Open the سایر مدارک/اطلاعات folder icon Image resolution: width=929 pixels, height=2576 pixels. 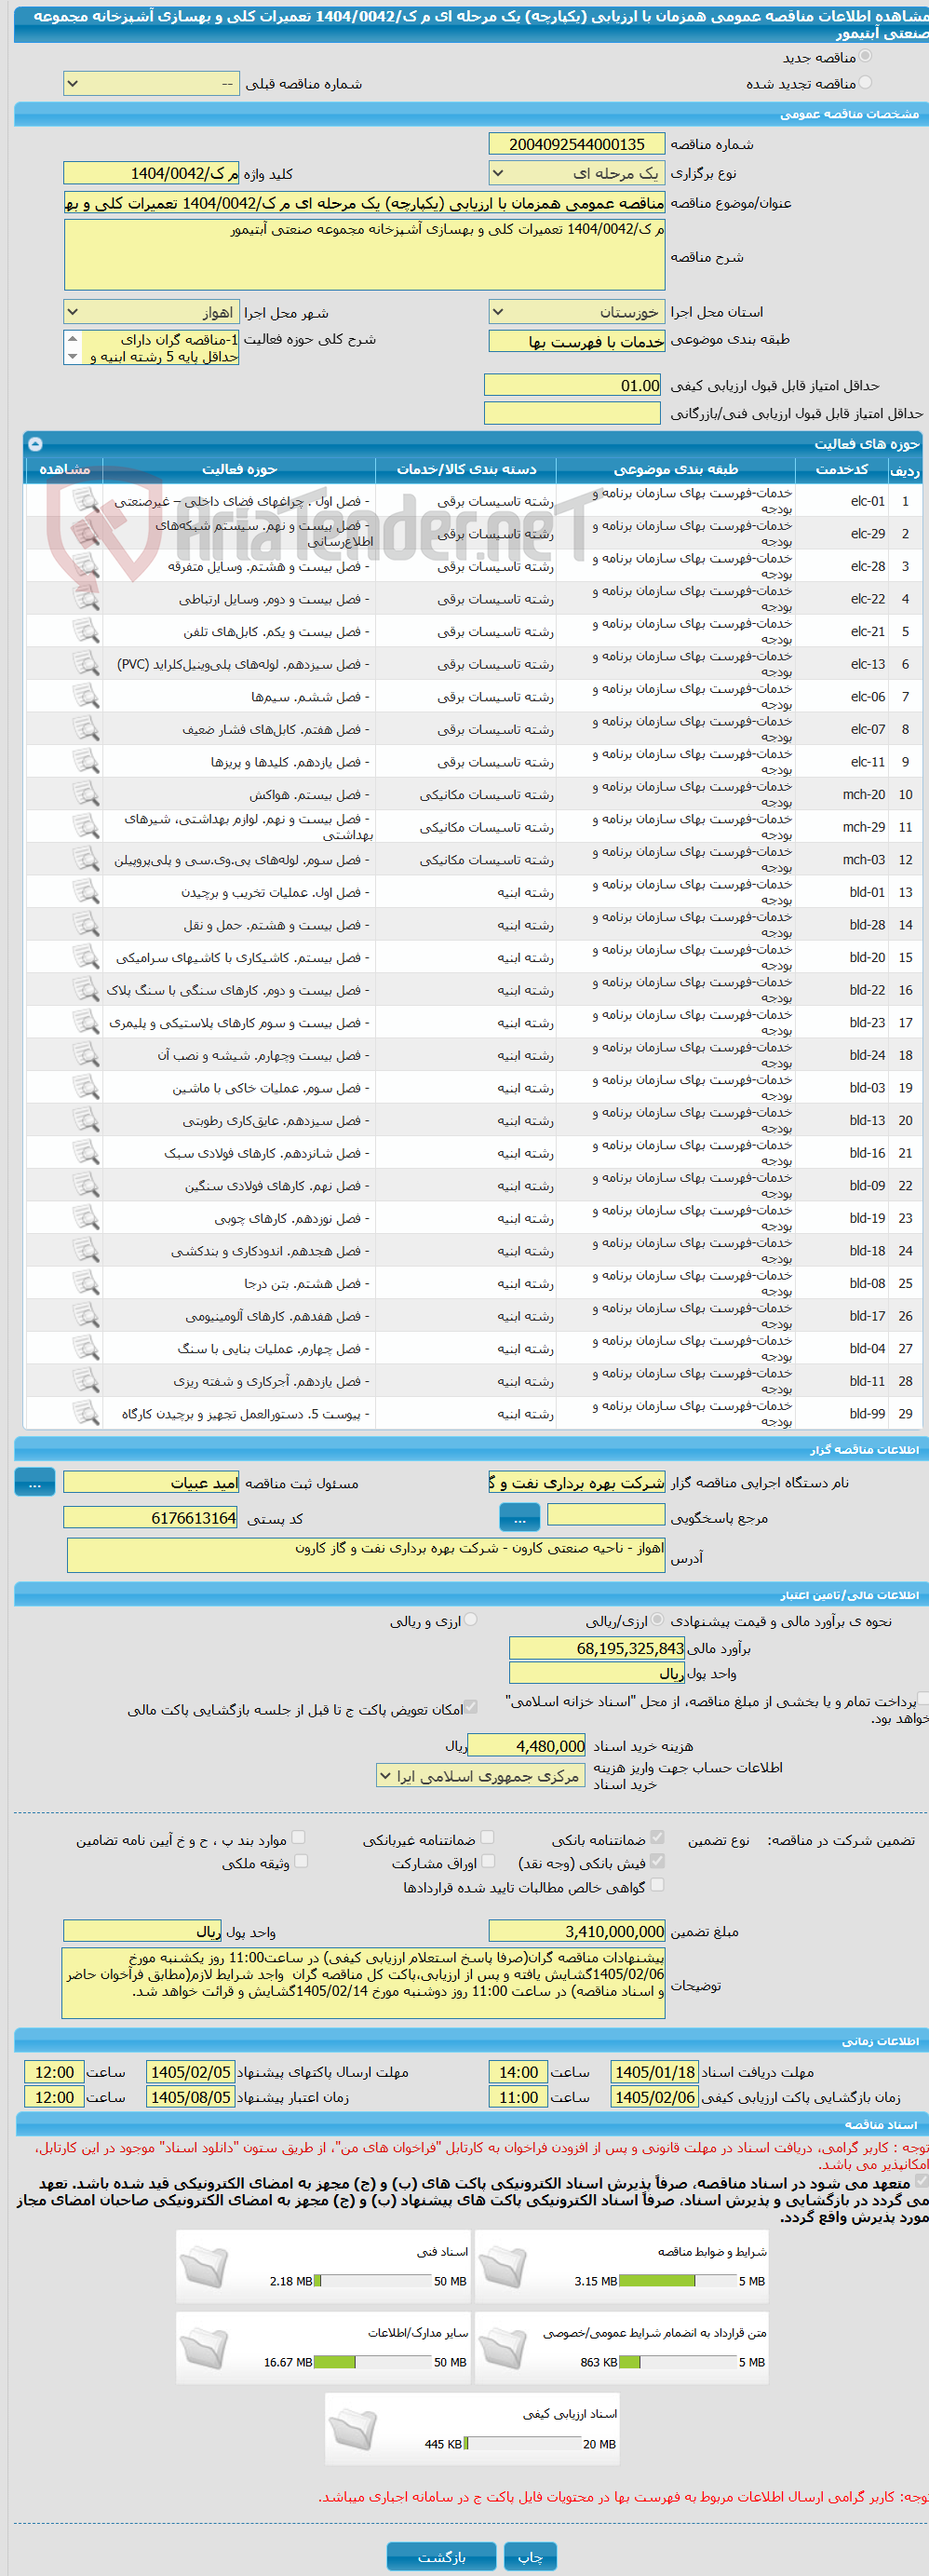pyautogui.click(x=205, y=2348)
